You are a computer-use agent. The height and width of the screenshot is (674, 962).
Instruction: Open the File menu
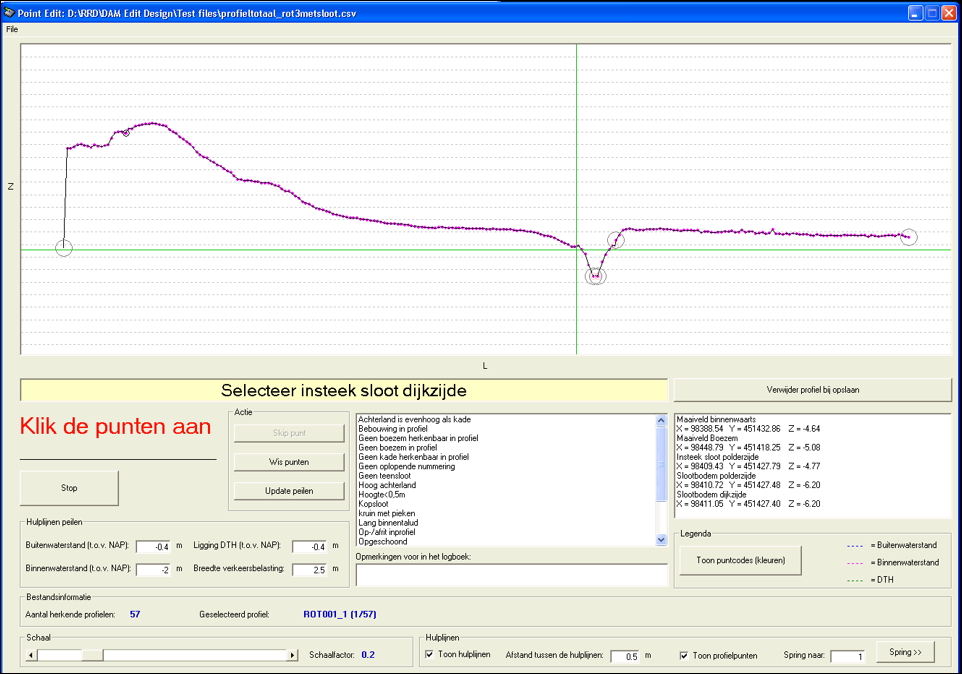click(x=12, y=29)
